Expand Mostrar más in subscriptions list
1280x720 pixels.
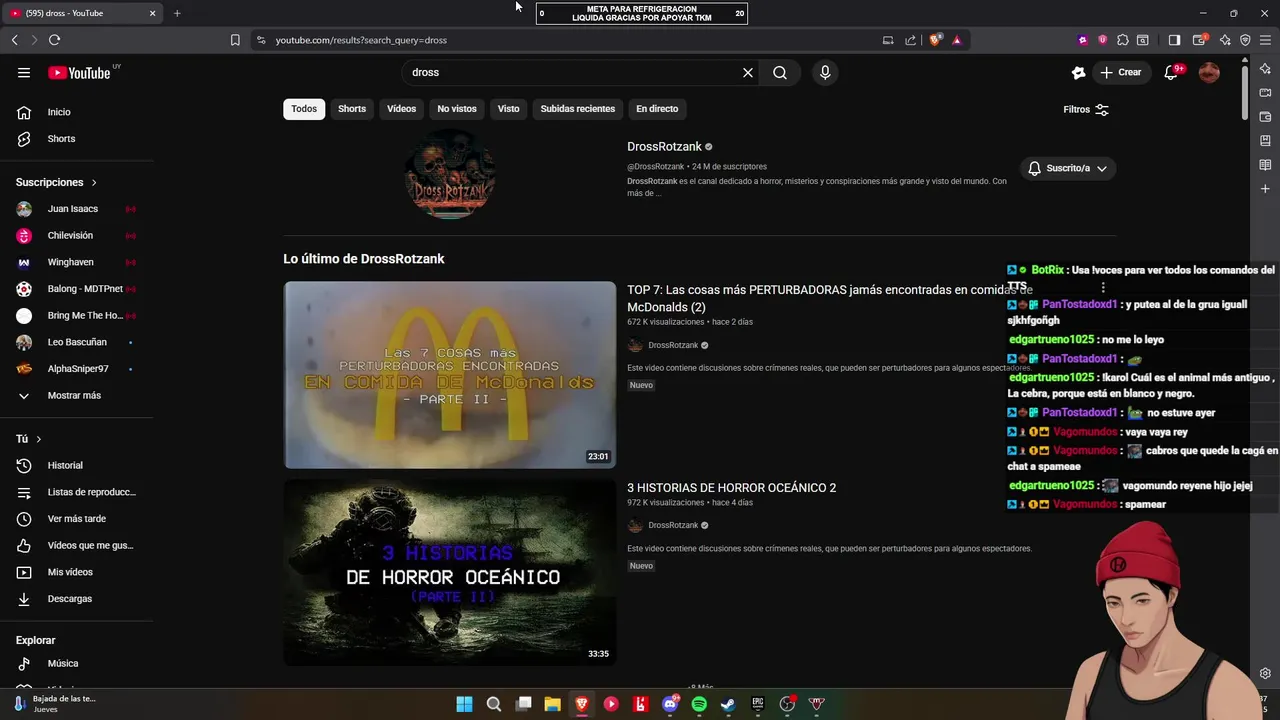(x=74, y=395)
